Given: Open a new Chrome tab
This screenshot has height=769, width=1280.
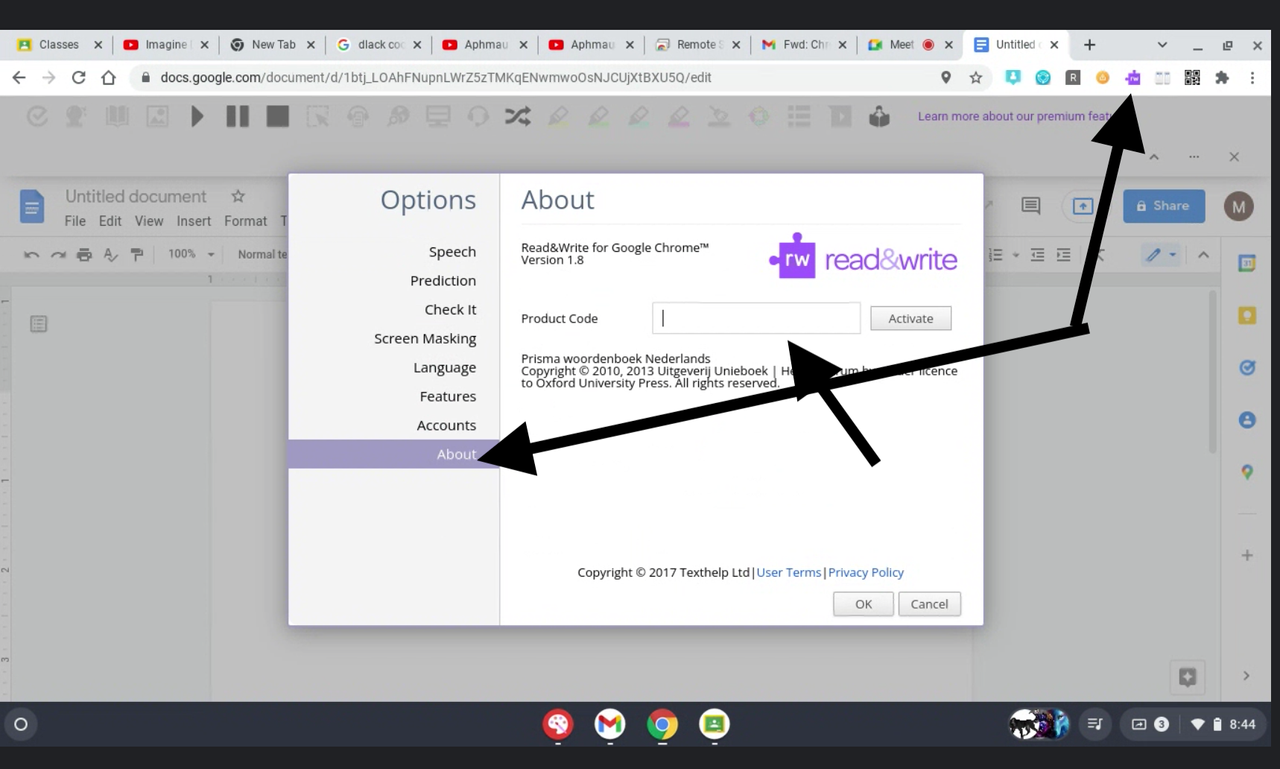Looking at the screenshot, I should pyautogui.click(x=1089, y=45).
